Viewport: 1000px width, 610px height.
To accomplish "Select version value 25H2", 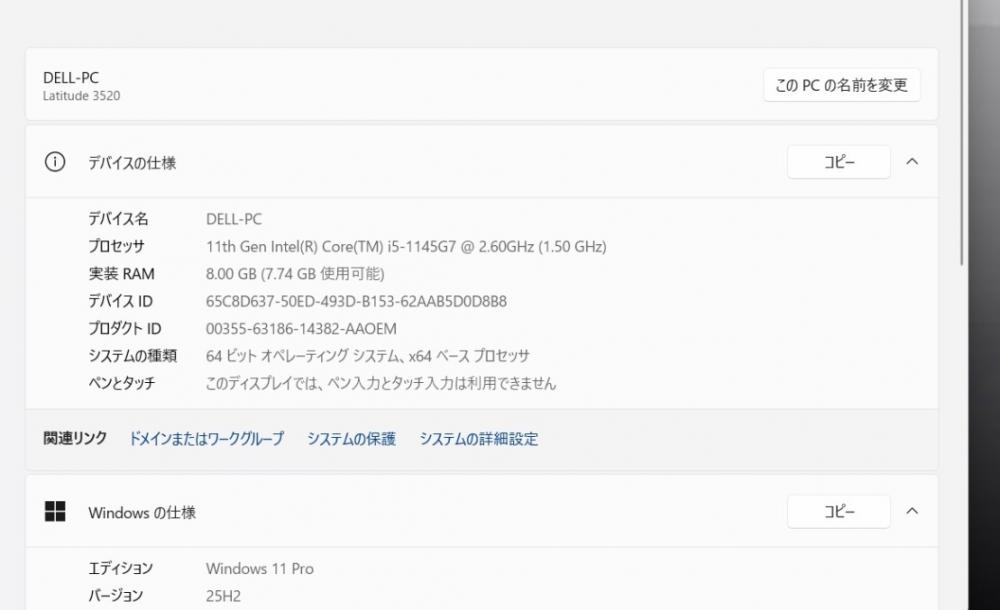I will click(x=223, y=596).
